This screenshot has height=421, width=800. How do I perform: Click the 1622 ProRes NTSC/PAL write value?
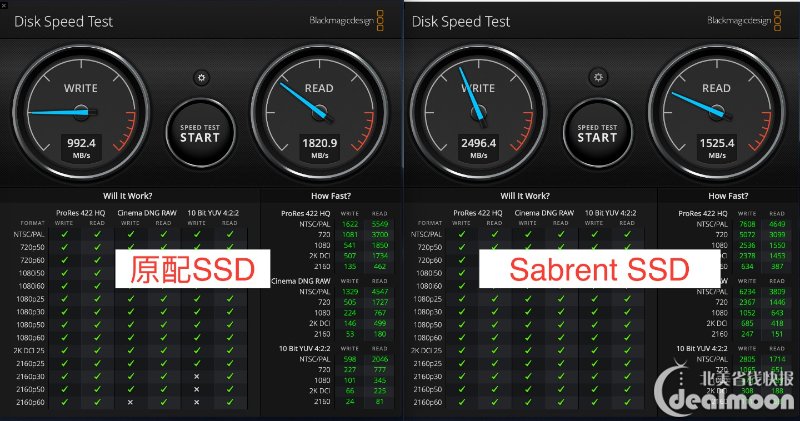pyautogui.click(x=350, y=224)
